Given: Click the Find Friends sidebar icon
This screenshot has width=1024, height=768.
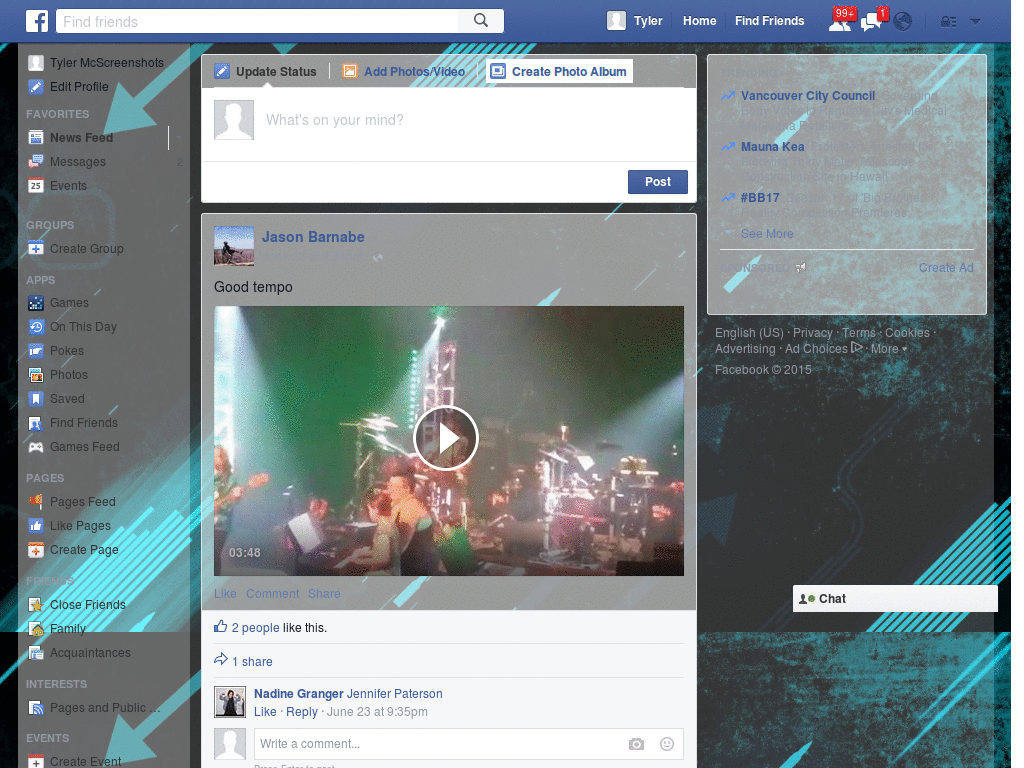Looking at the screenshot, I should pyautogui.click(x=36, y=423).
